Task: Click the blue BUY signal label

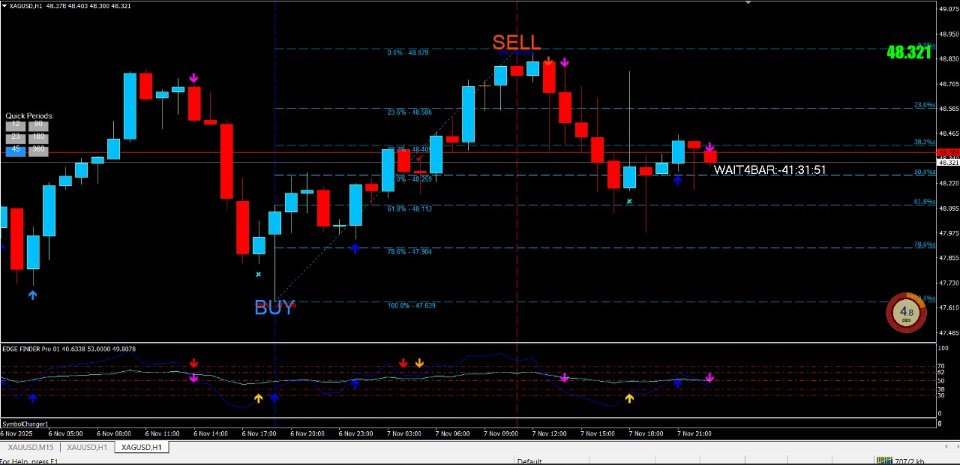Action: coord(274,308)
